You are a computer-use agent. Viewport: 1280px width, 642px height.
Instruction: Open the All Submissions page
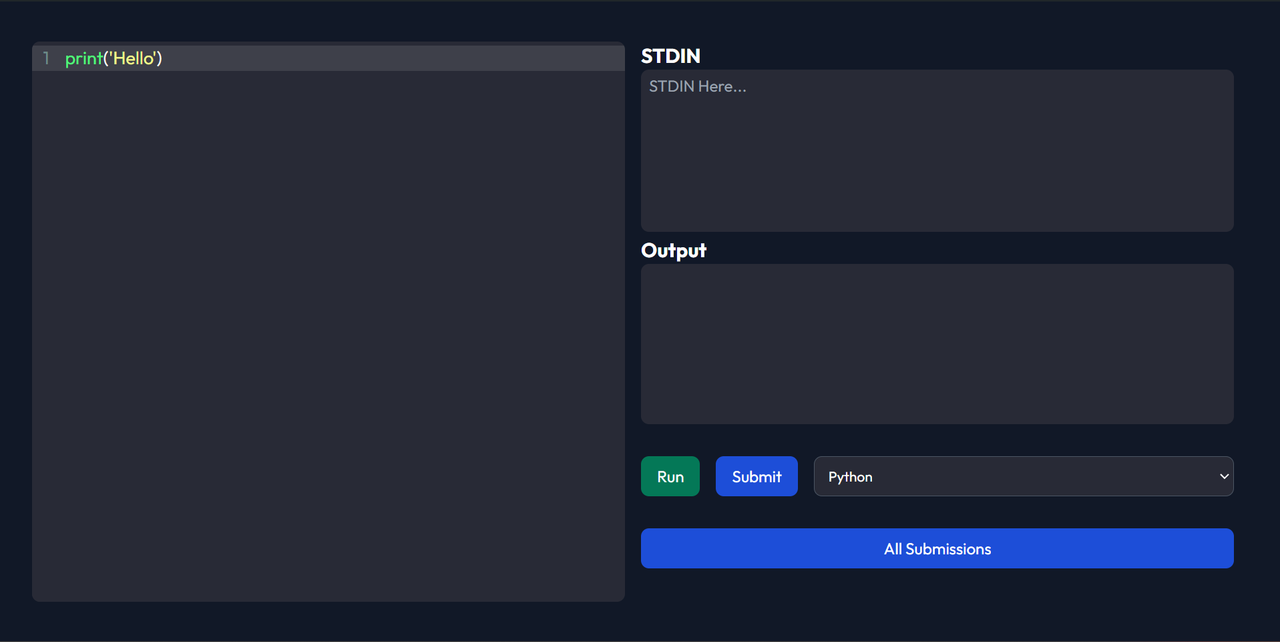pyautogui.click(x=937, y=548)
